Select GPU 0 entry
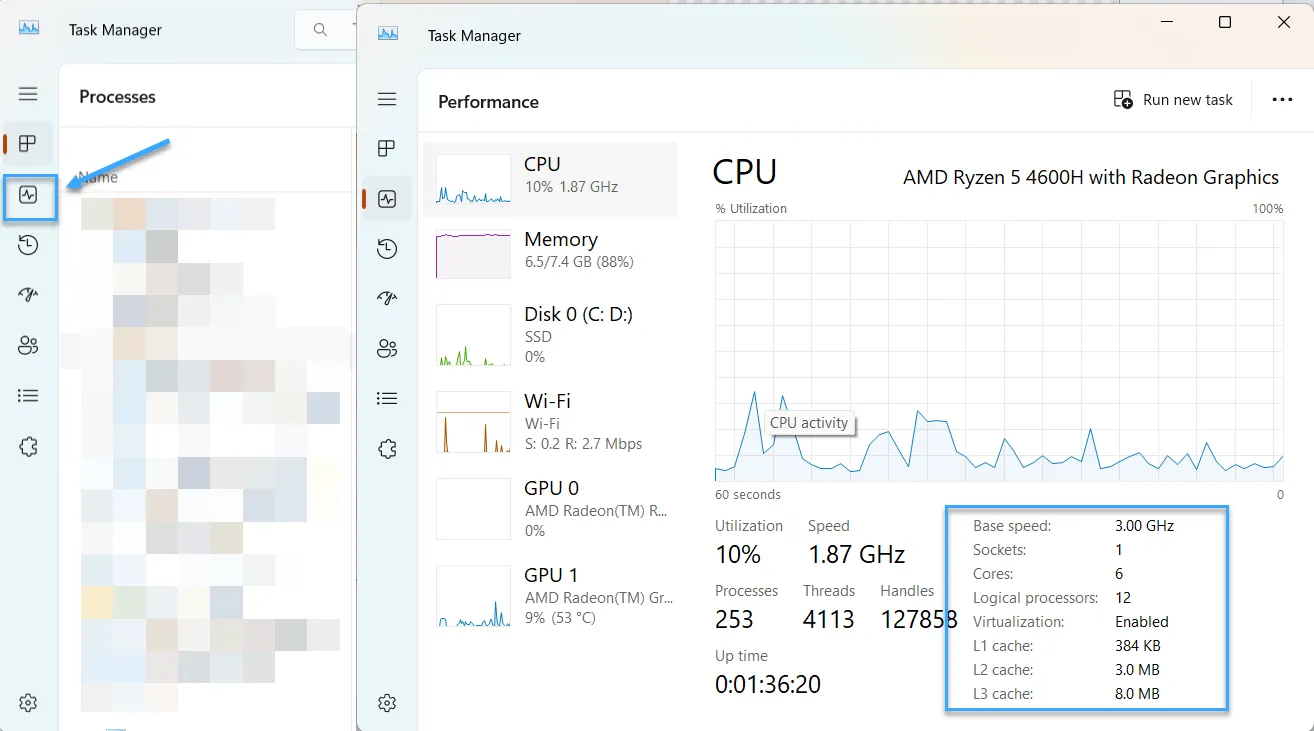Image resolution: width=1314 pixels, height=731 pixels. point(550,509)
